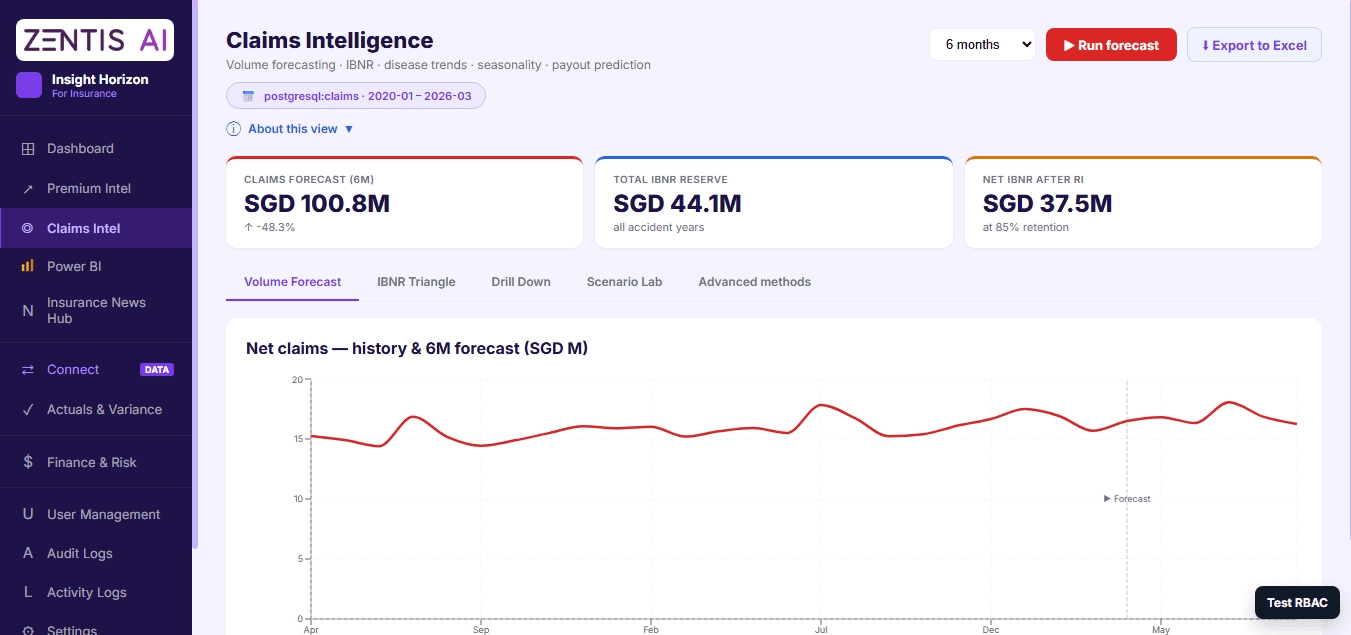Click the SGD 44.1M value
Image resolution: width=1351 pixels, height=635 pixels.
click(x=677, y=204)
